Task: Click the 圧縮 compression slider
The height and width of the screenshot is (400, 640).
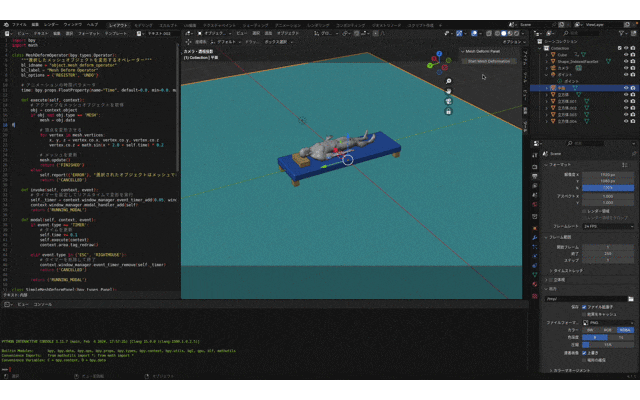Action: pyautogui.click(x=608, y=345)
